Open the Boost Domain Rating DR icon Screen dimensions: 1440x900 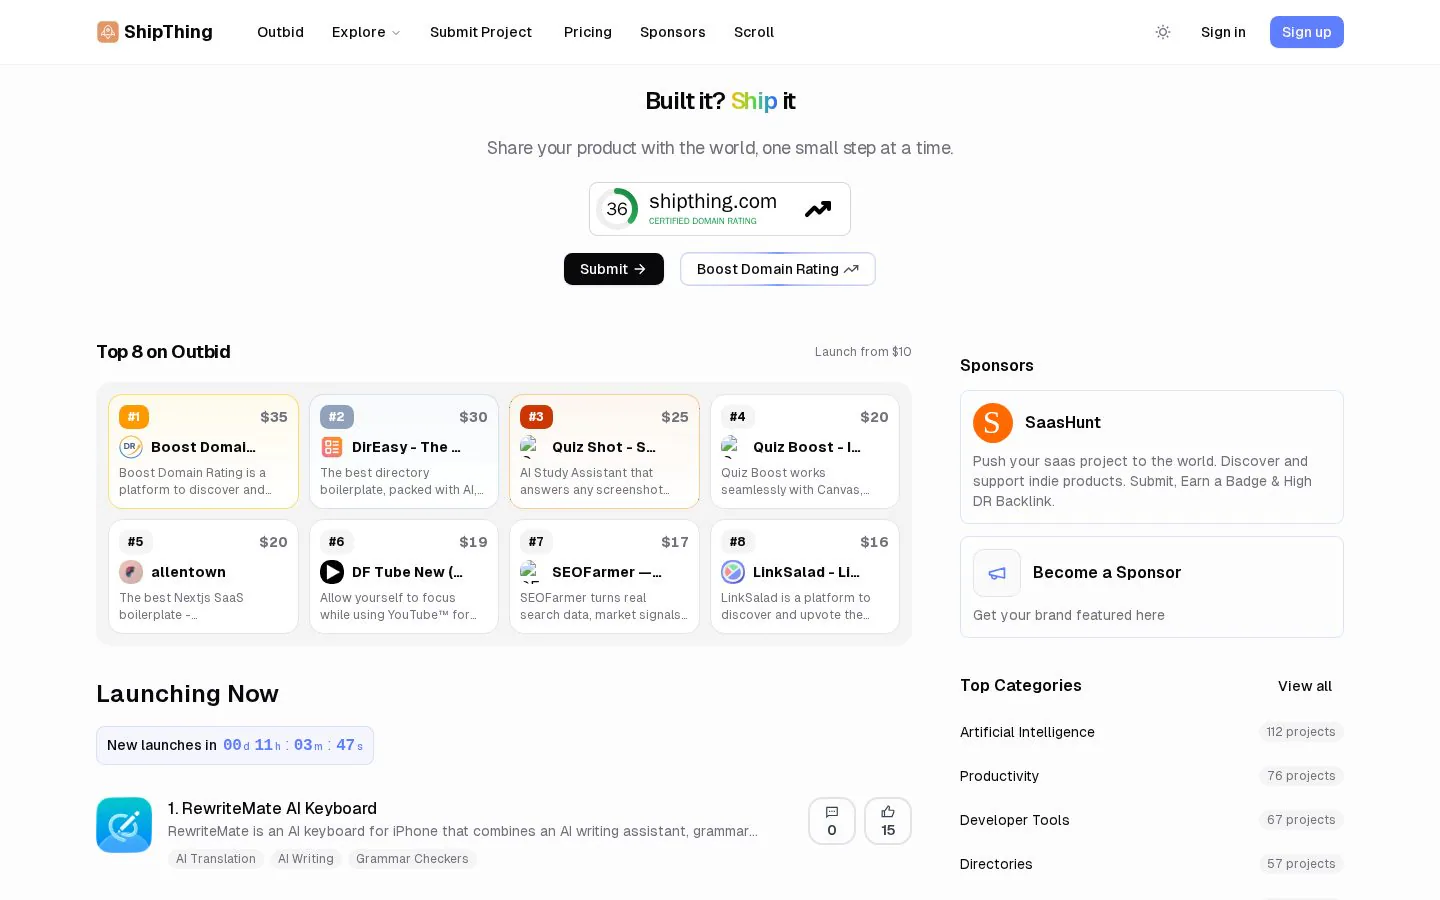pyautogui.click(x=131, y=447)
